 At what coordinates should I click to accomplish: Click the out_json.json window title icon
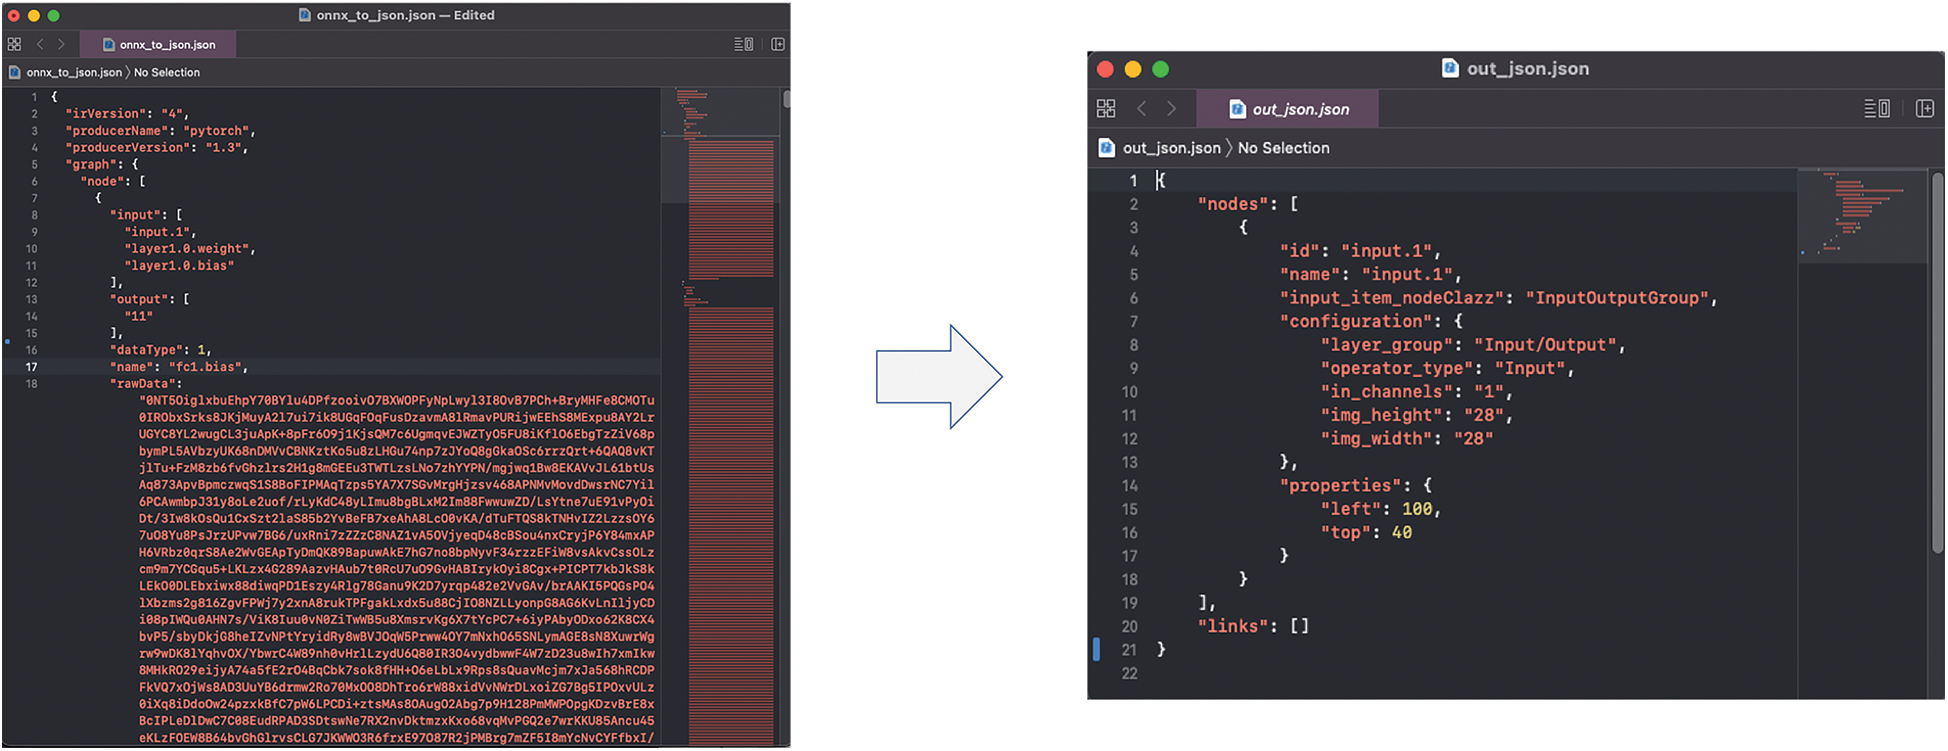tap(1450, 68)
